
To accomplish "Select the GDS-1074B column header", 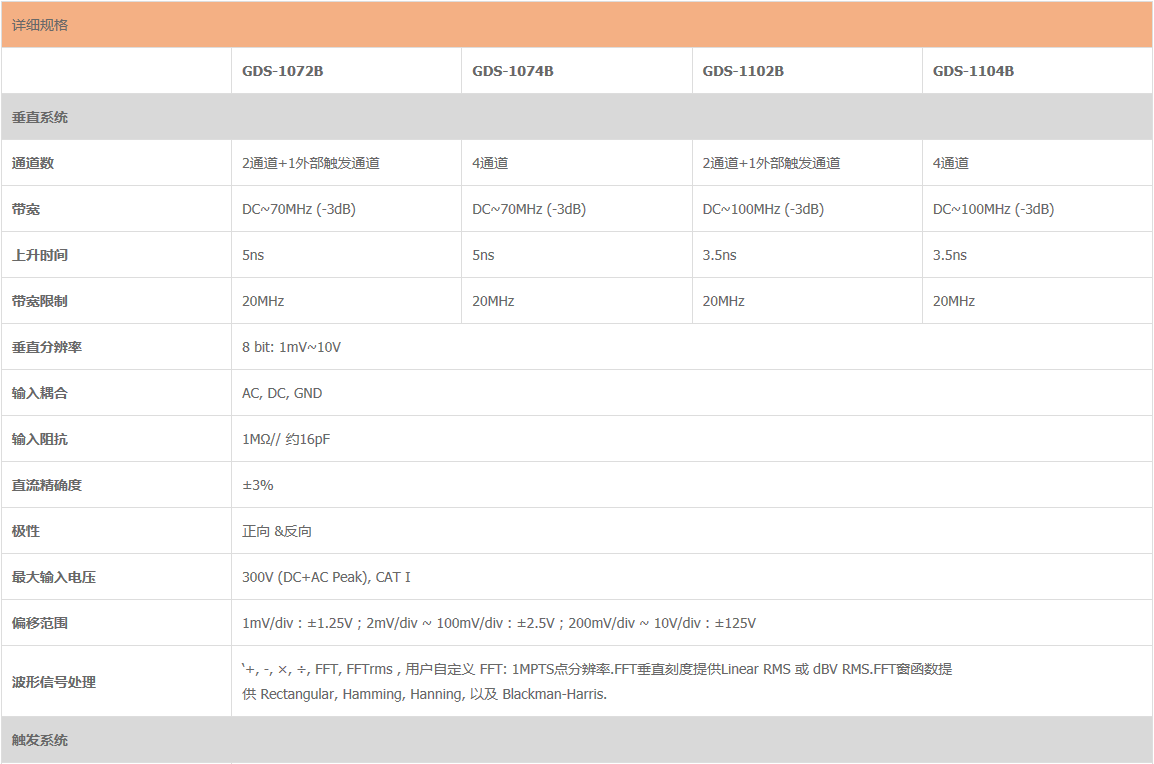I will click(x=512, y=71).
